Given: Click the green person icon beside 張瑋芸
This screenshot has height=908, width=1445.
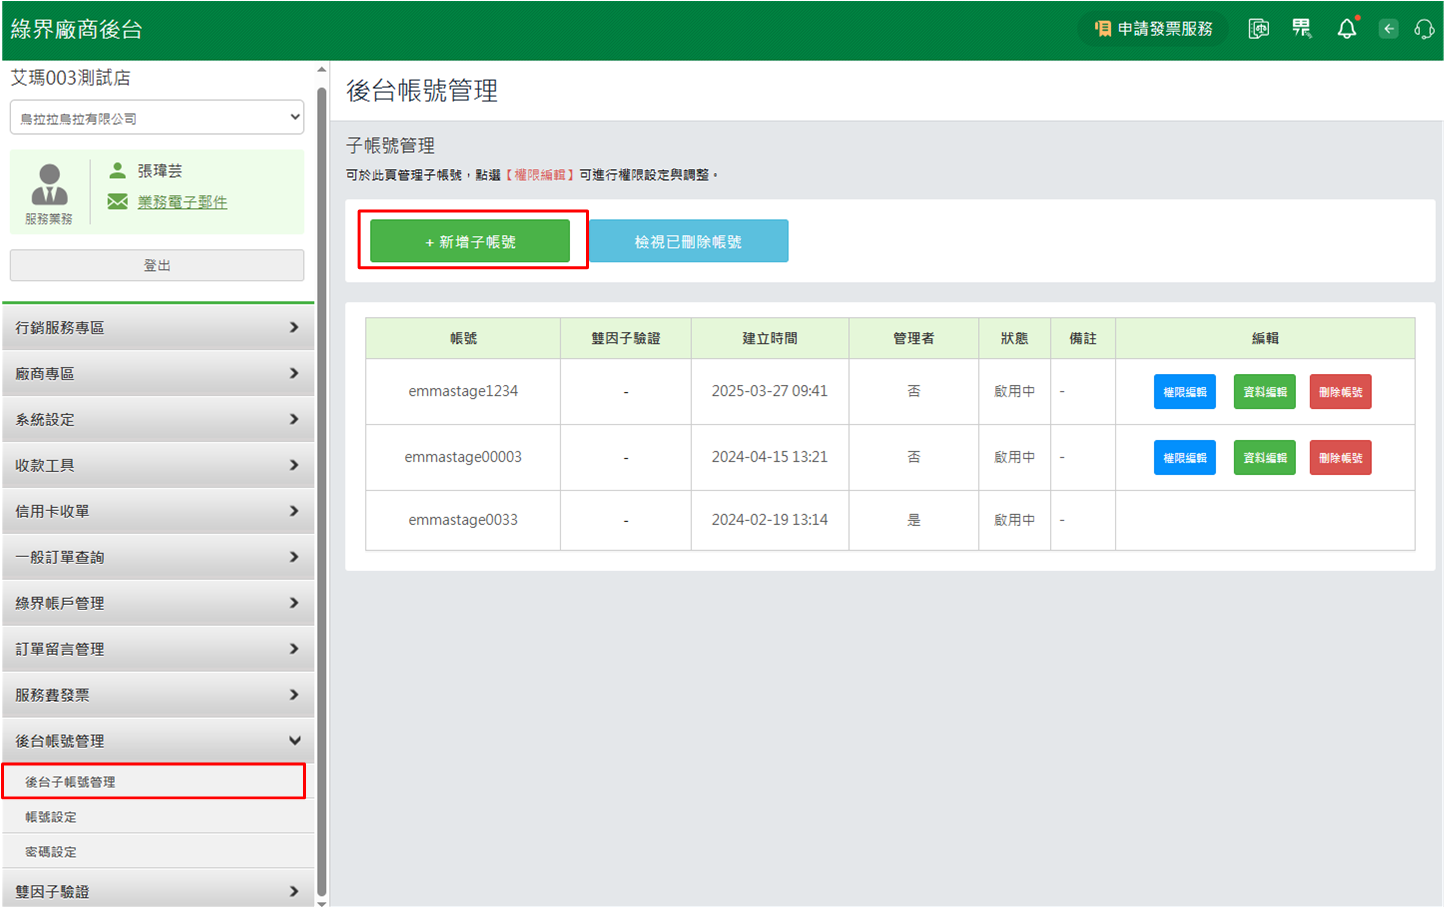Looking at the screenshot, I should (117, 170).
